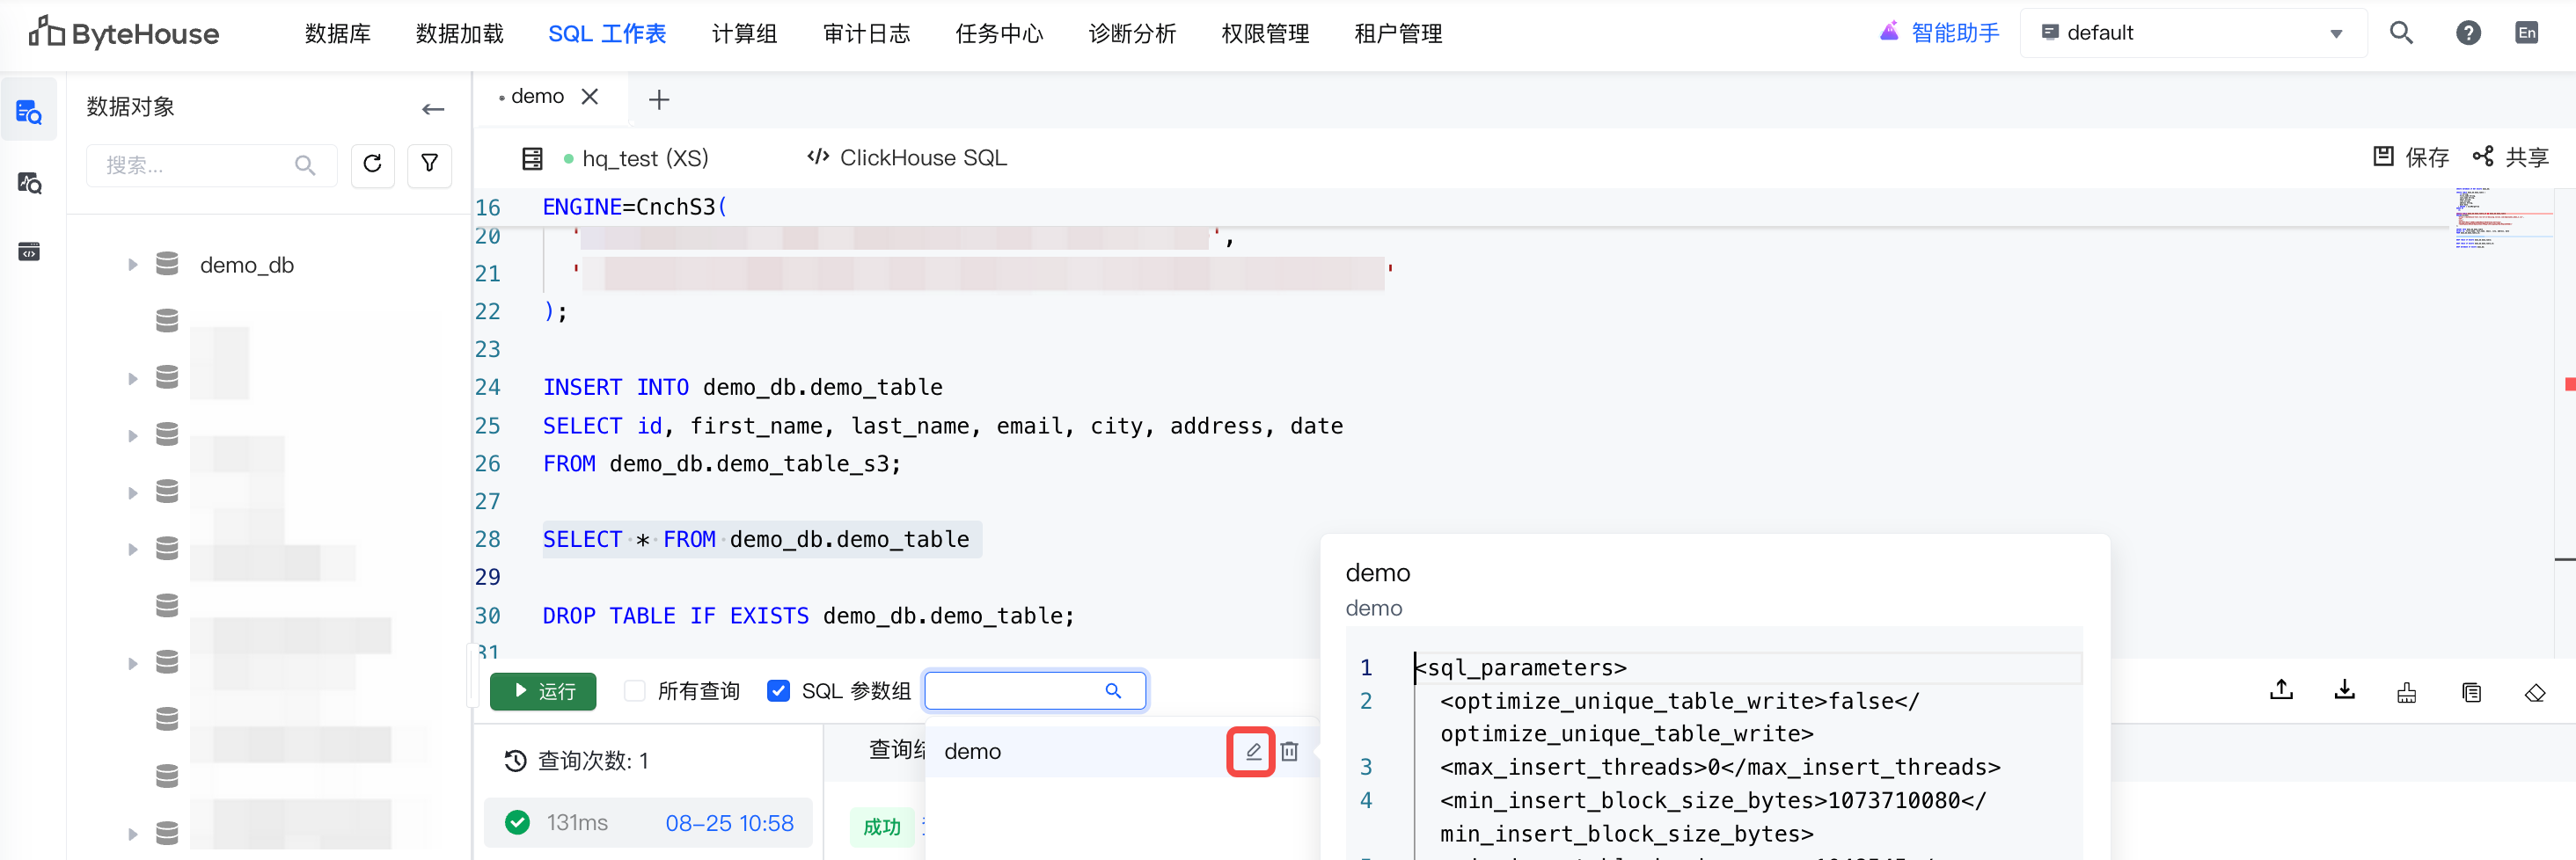The image size is (2576, 860).
Task: Delete the demo parameter group
Action: [1290, 751]
